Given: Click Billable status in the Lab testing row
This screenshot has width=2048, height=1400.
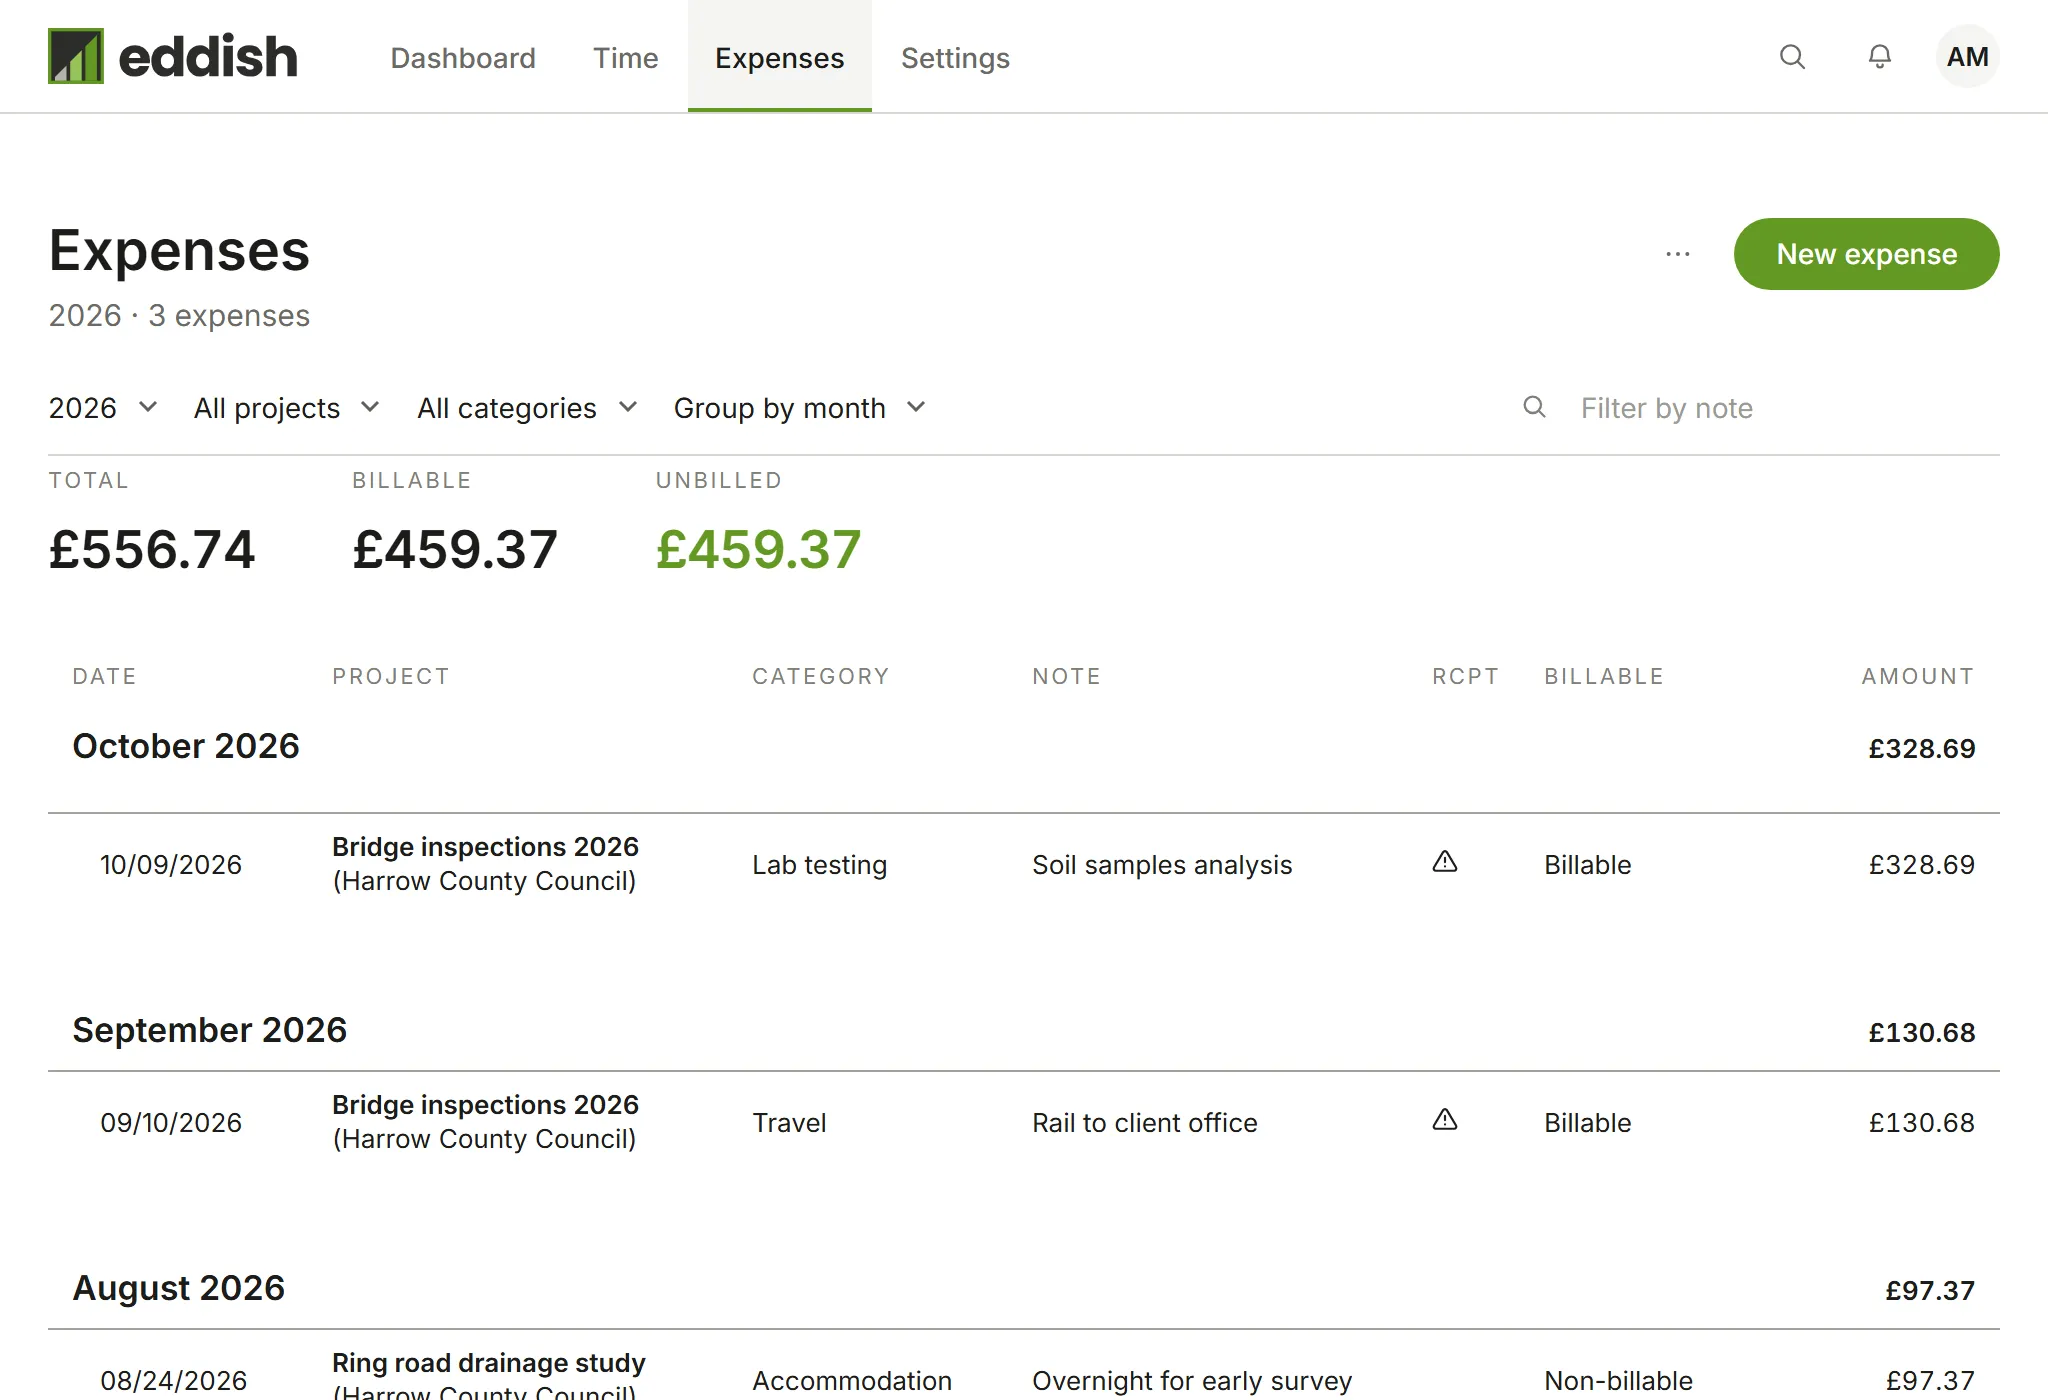Looking at the screenshot, I should point(1587,865).
